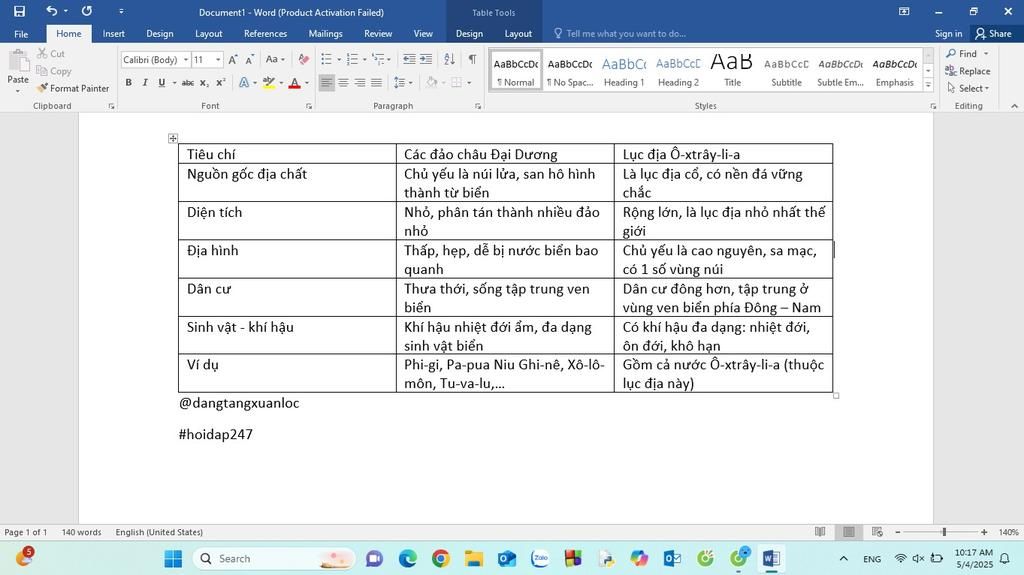1024x575 pixels.
Task: Toggle Italic formatting
Action: (x=145, y=83)
